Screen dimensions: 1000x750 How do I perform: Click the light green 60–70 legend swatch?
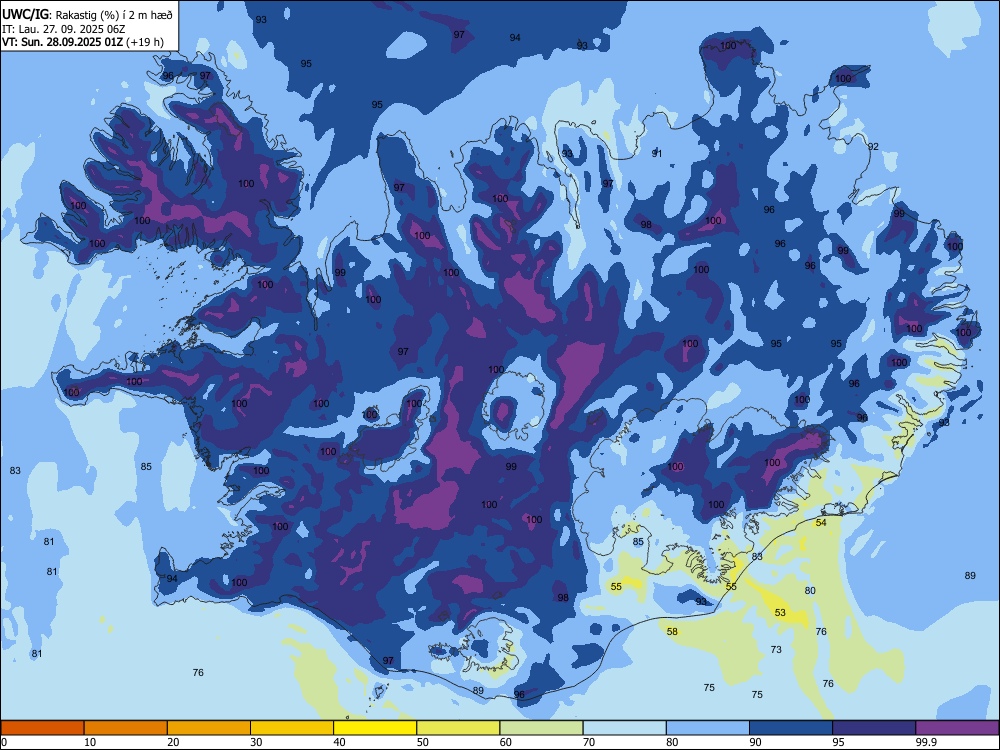coord(541,728)
